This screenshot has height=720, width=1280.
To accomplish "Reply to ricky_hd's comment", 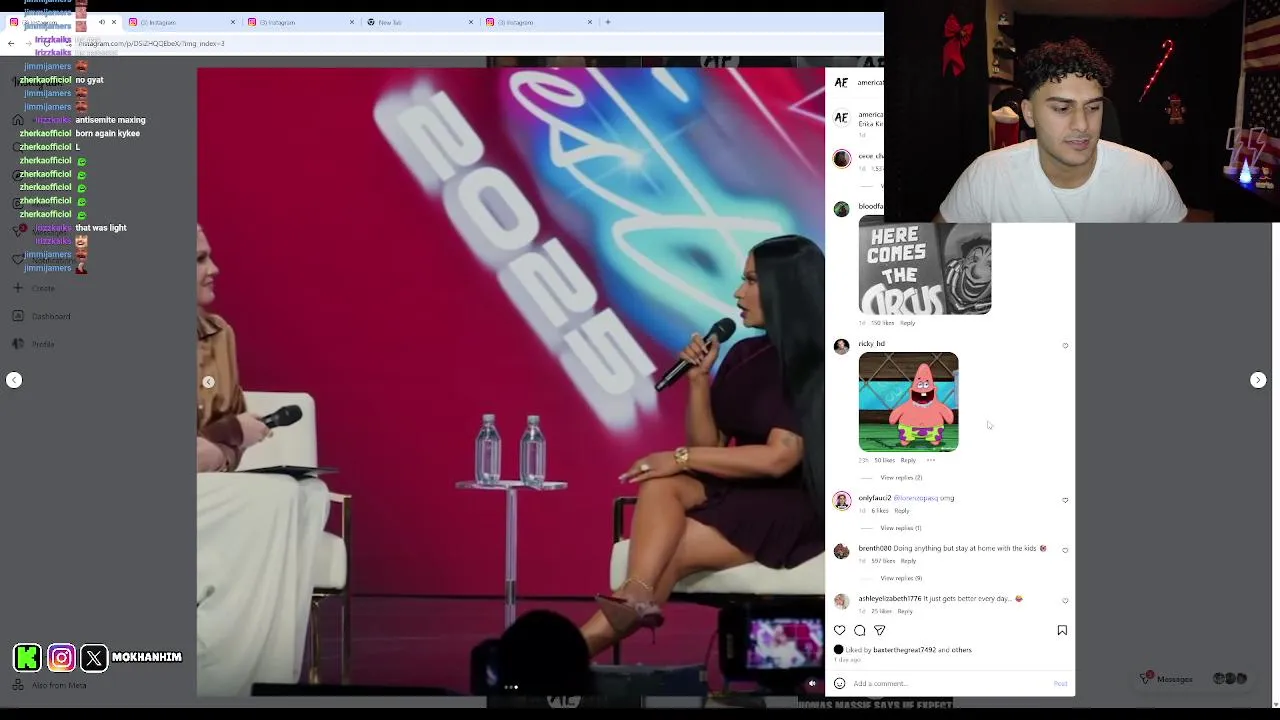I will pyautogui.click(x=908, y=460).
